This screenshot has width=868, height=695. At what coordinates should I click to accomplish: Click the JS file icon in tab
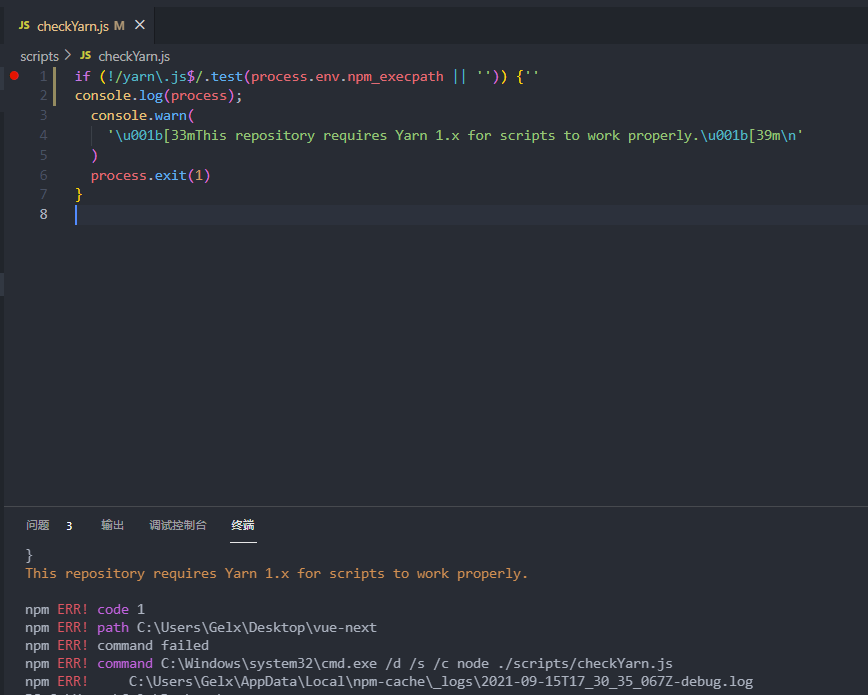point(24,25)
